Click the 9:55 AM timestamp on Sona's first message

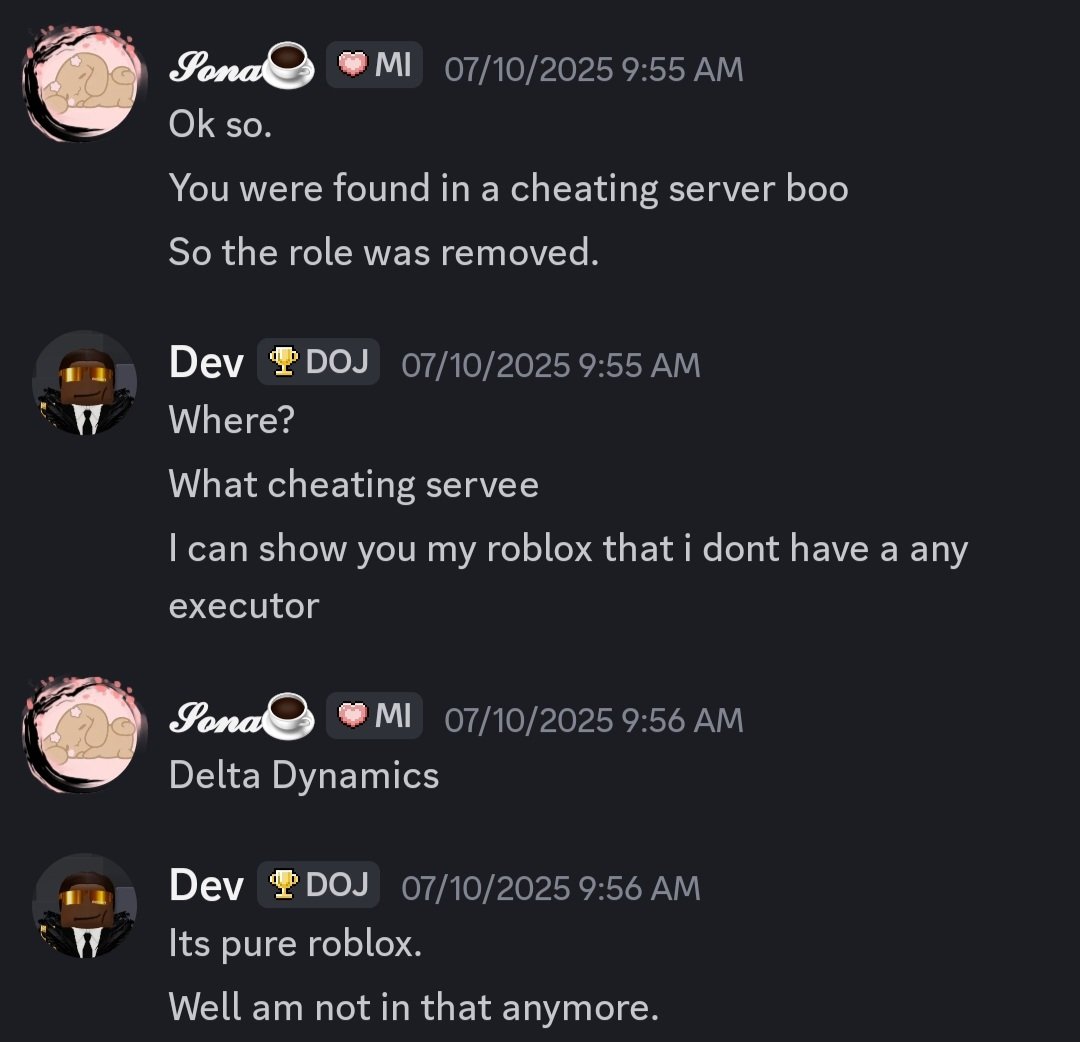[593, 69]
